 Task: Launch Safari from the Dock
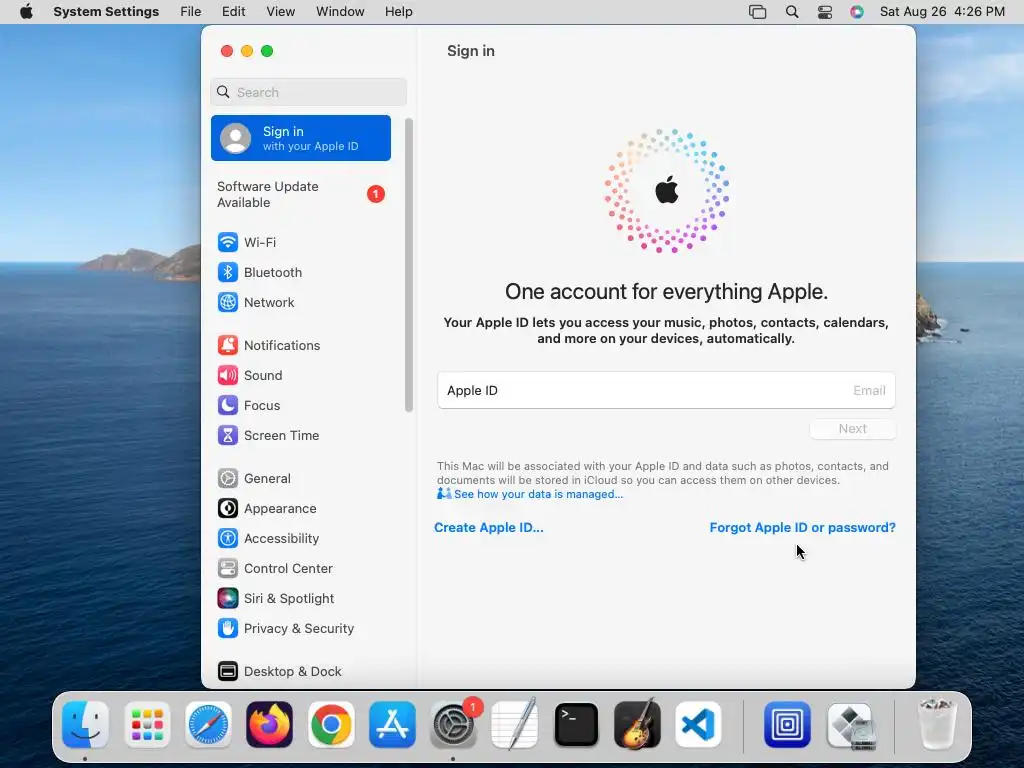click(208, 725)
